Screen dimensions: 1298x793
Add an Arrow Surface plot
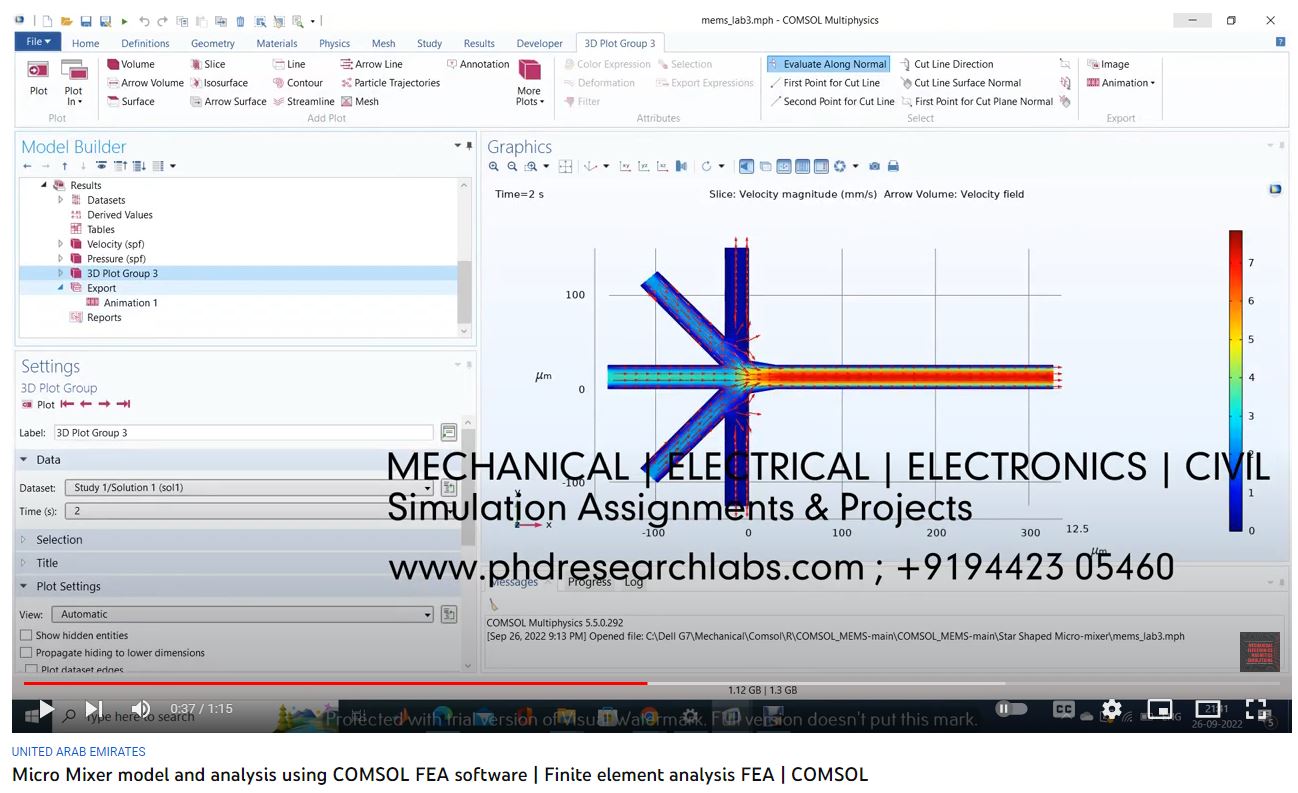point(229,101)
